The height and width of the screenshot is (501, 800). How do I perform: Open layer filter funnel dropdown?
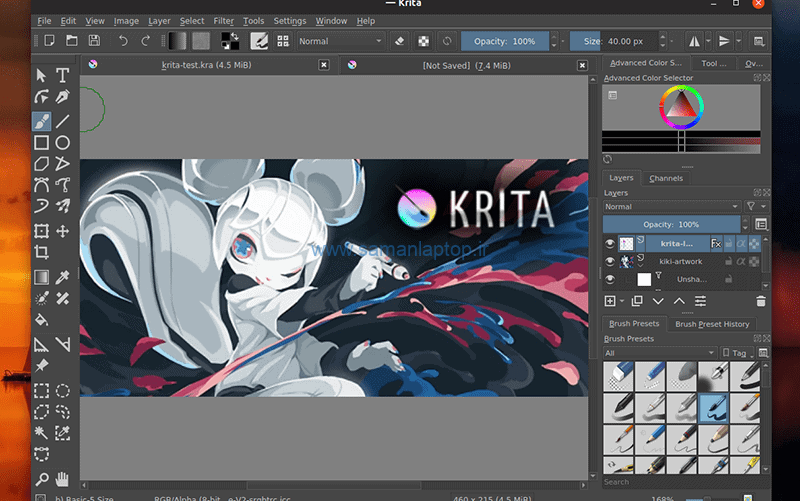pyautogui.click(x=756, y=207)
